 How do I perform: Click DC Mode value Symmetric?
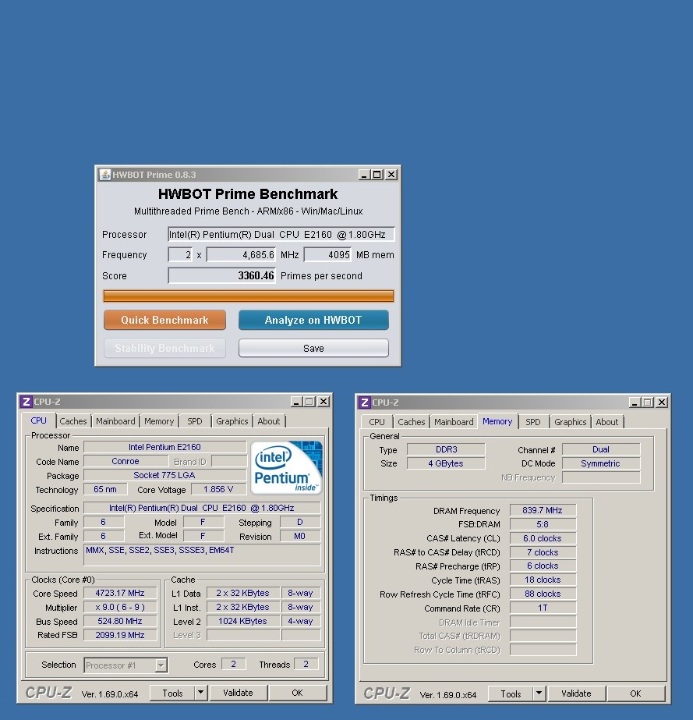pos(601,464)
